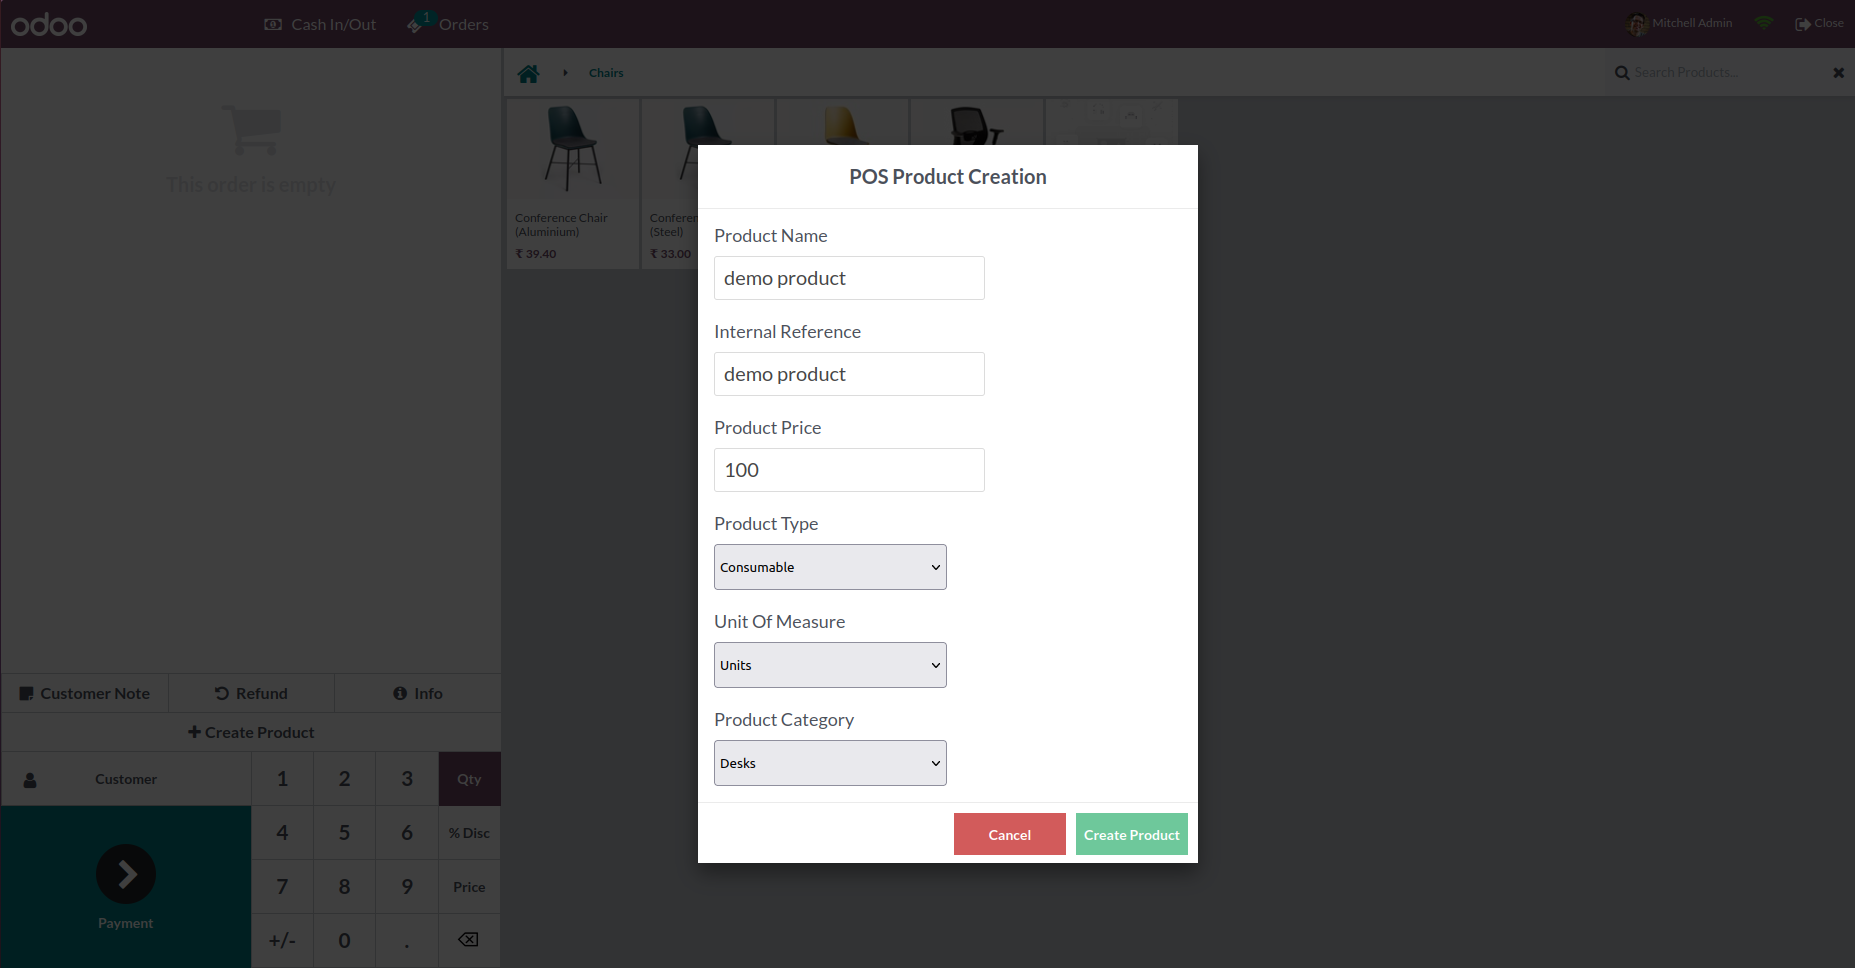Open Cash In/Out menu
Viewport: 1855px width, 968px height.
pos(321,24)
